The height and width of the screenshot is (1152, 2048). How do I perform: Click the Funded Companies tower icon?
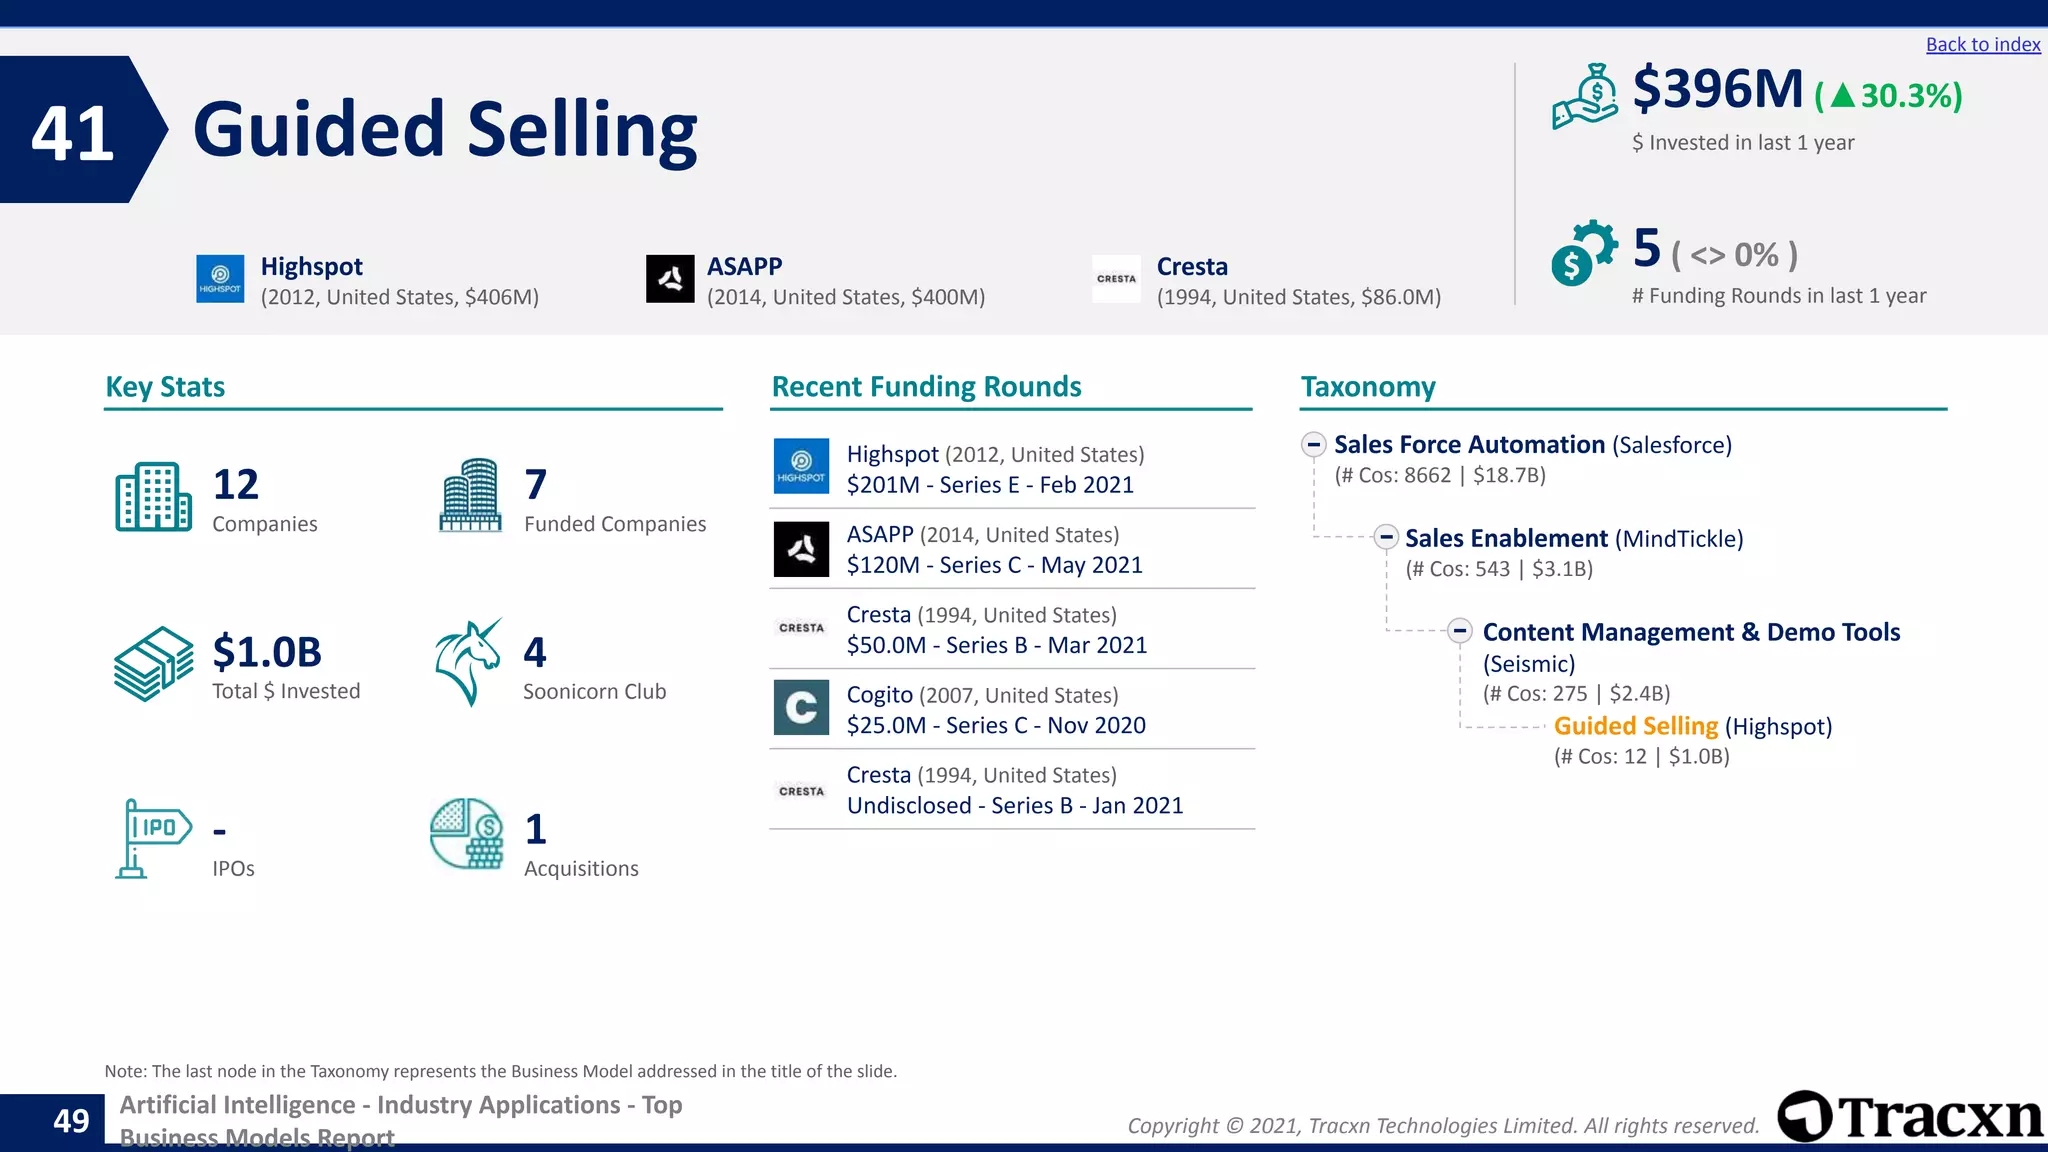(470, 495)
